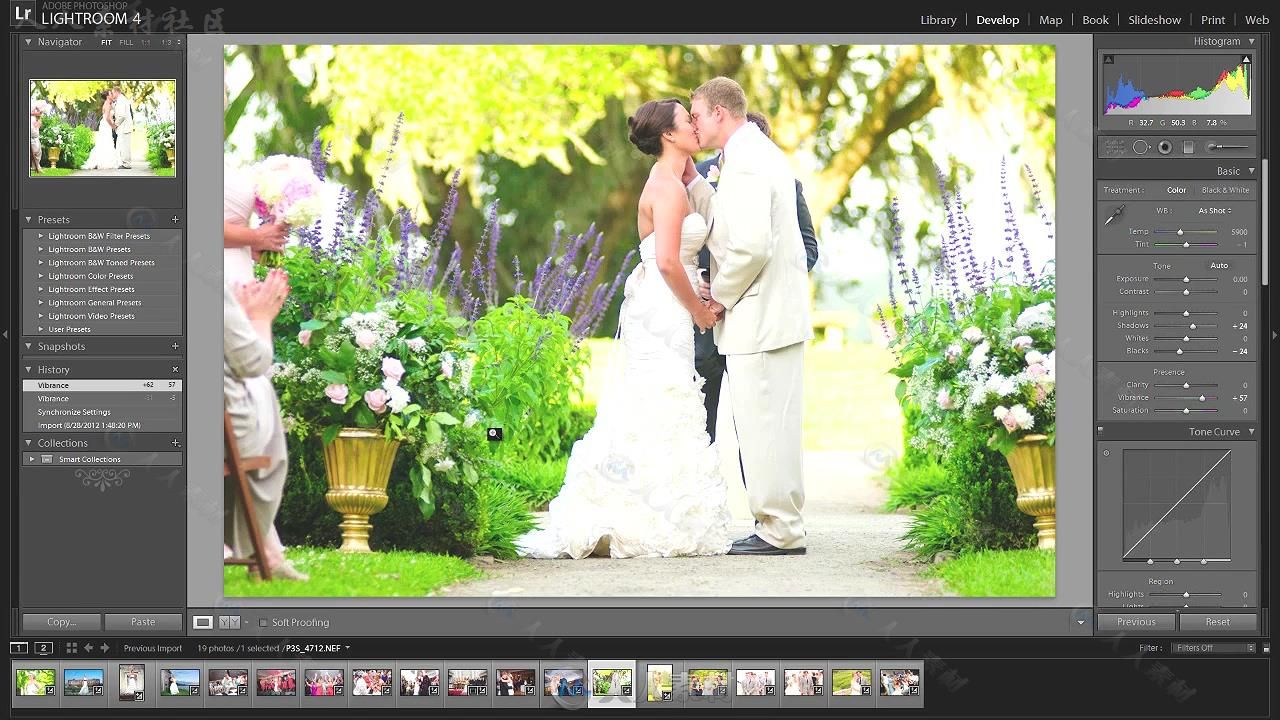Open second window display 2 button
Viewport: 1280px width, 720px height.
[44, 648]
